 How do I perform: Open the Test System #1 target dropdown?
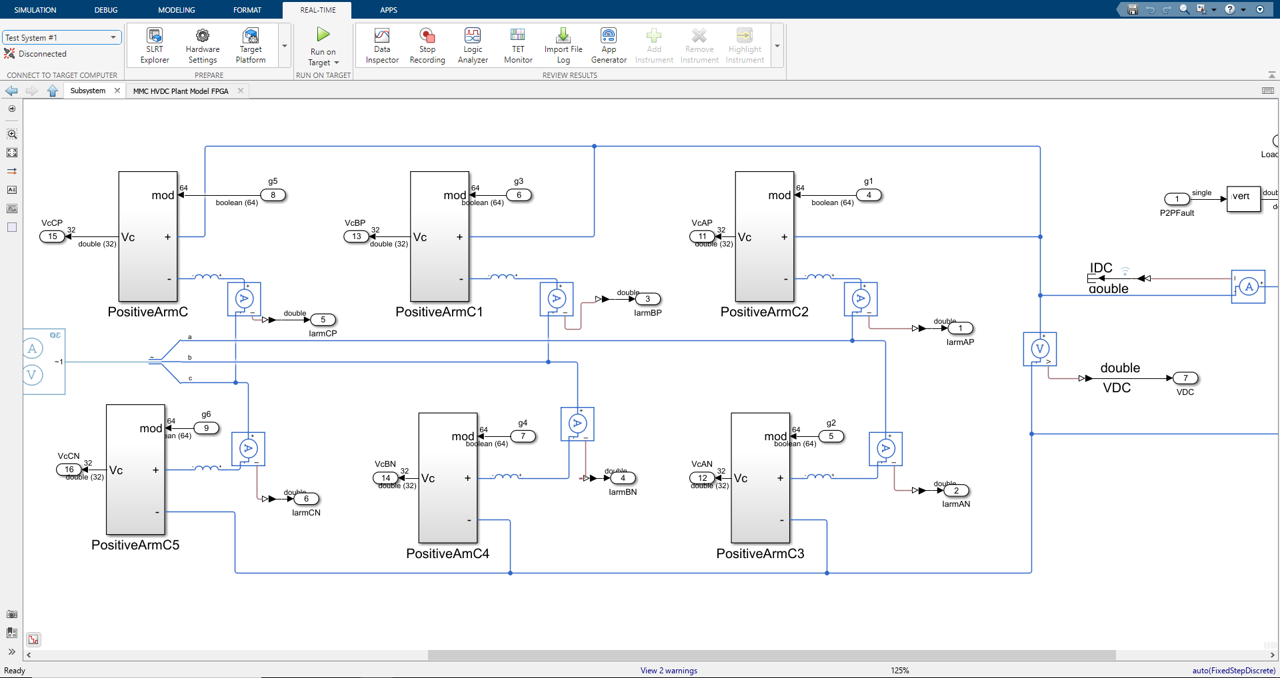pyautogui.click(x=61, y=38)
